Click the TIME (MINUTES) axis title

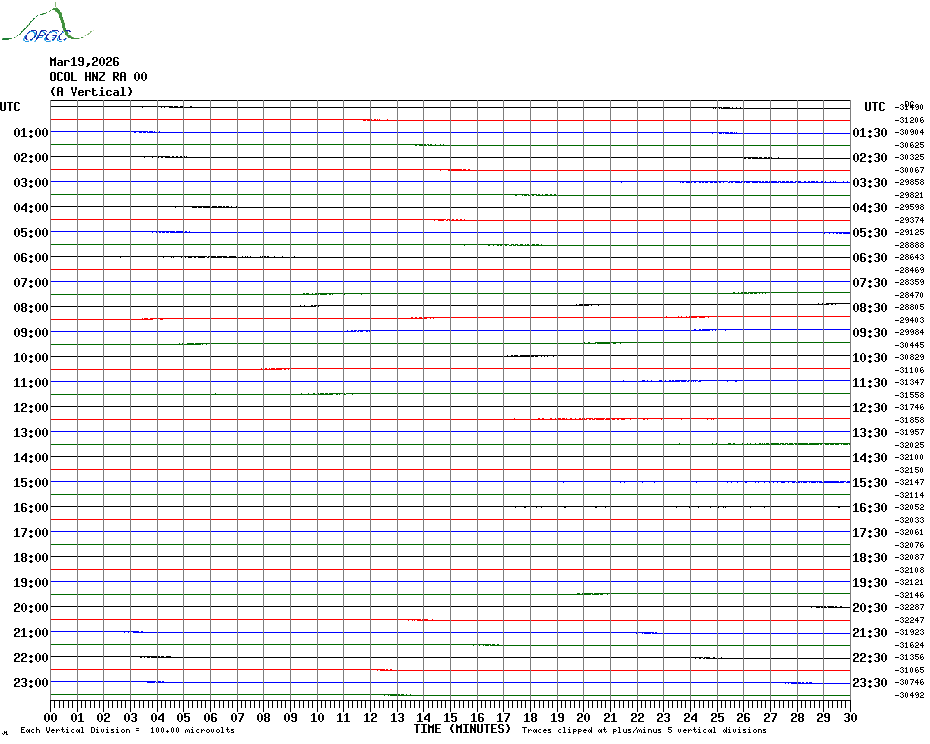tap(462, 729)
